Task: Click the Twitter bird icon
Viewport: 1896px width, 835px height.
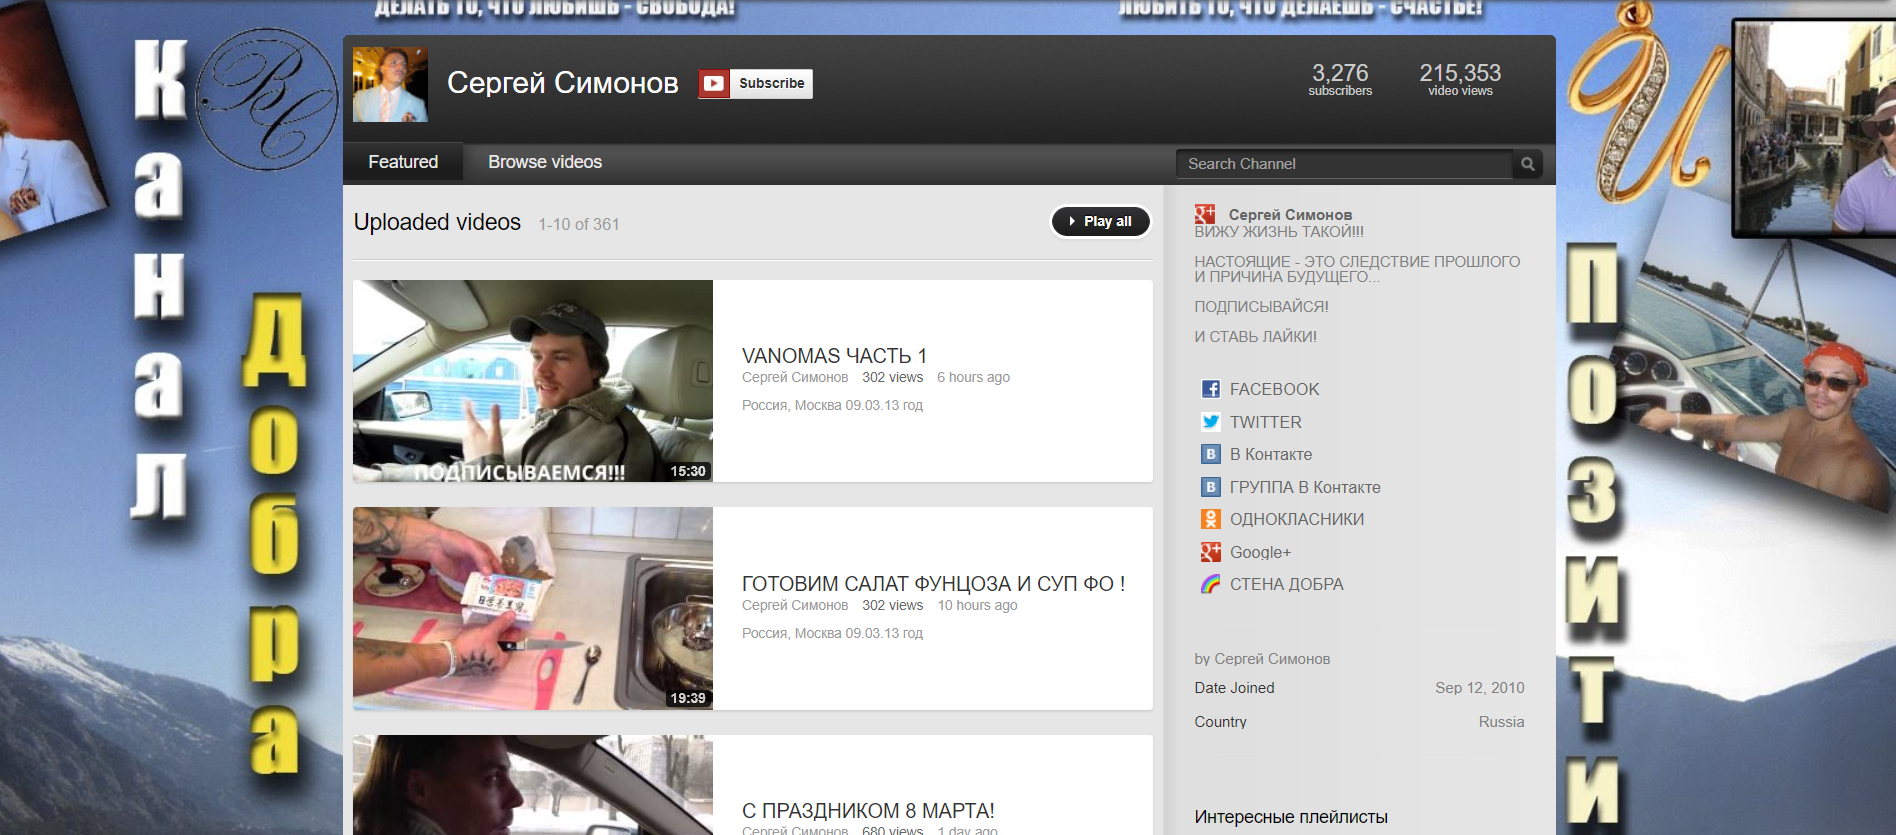Action: (1210, 422)
